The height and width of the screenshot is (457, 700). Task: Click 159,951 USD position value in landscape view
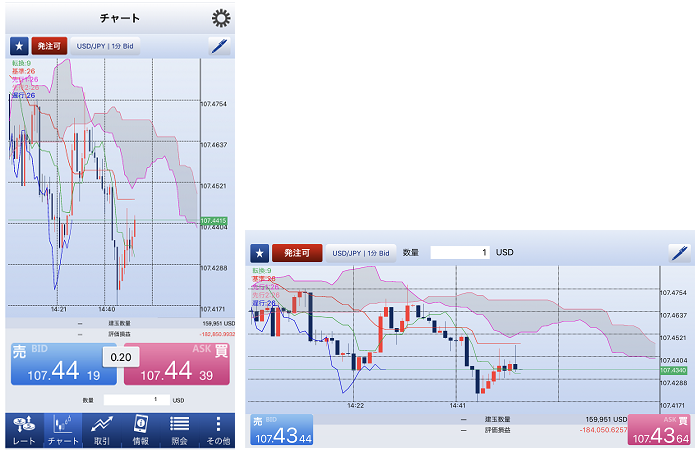[606, 420]
